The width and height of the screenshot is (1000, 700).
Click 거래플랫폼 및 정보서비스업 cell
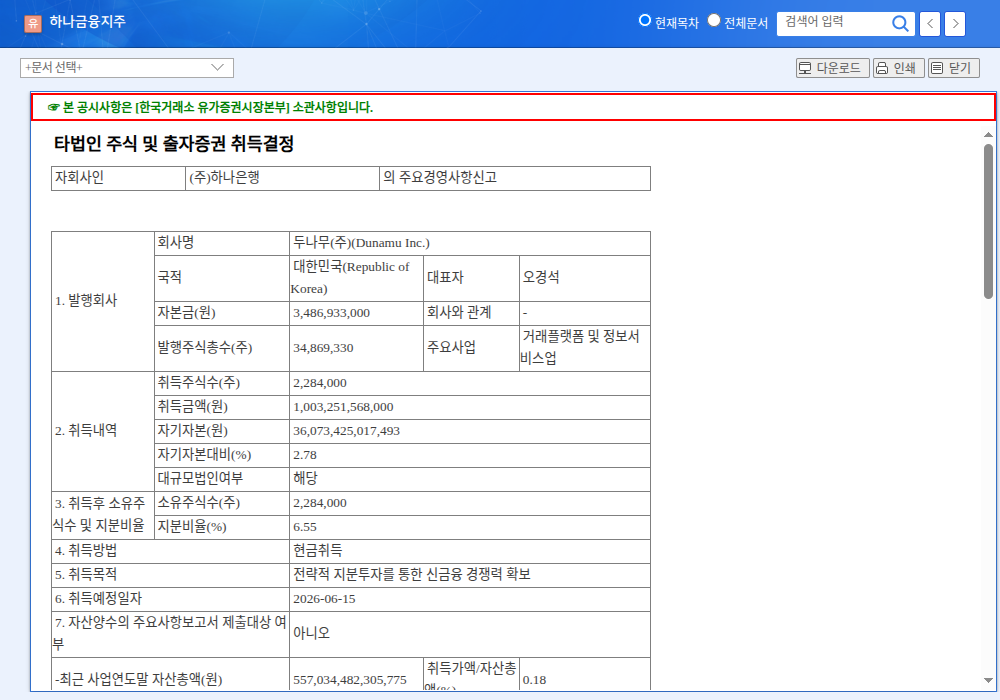point(585,348)
